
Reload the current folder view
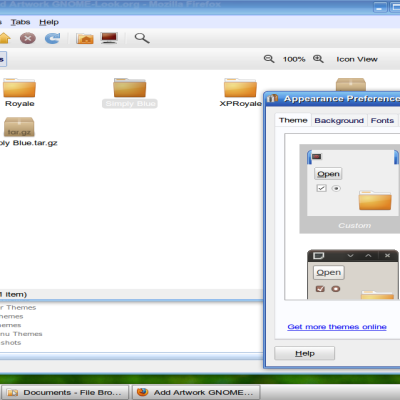click(53, 38)
